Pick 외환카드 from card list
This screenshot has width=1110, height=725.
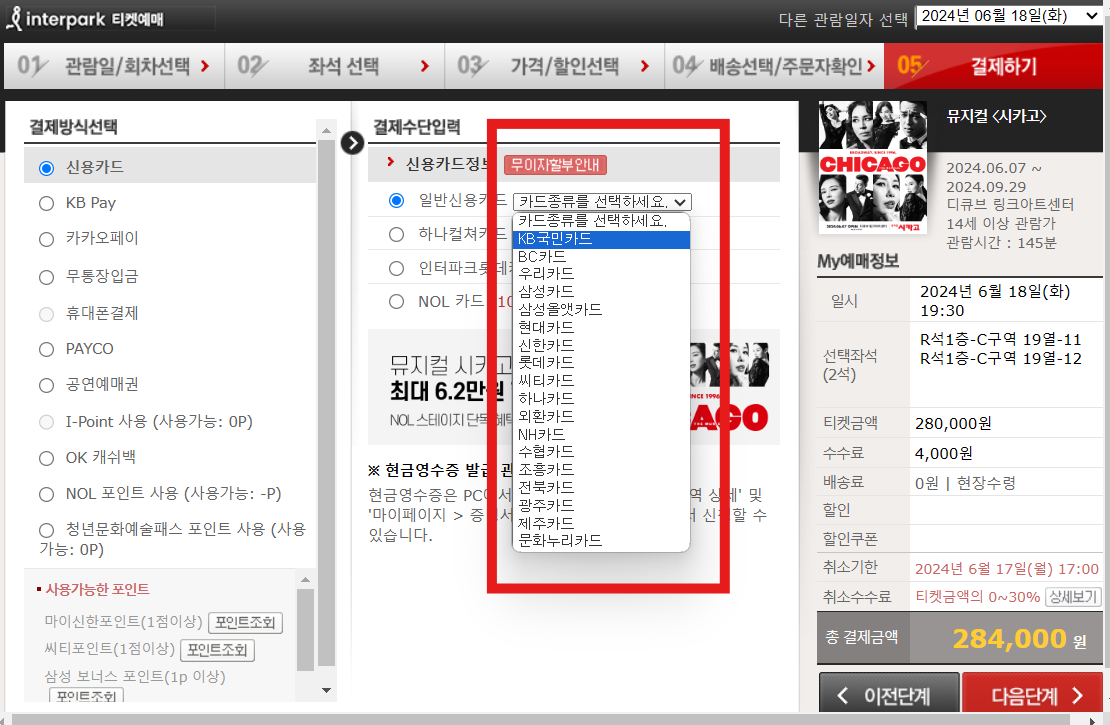601,416
